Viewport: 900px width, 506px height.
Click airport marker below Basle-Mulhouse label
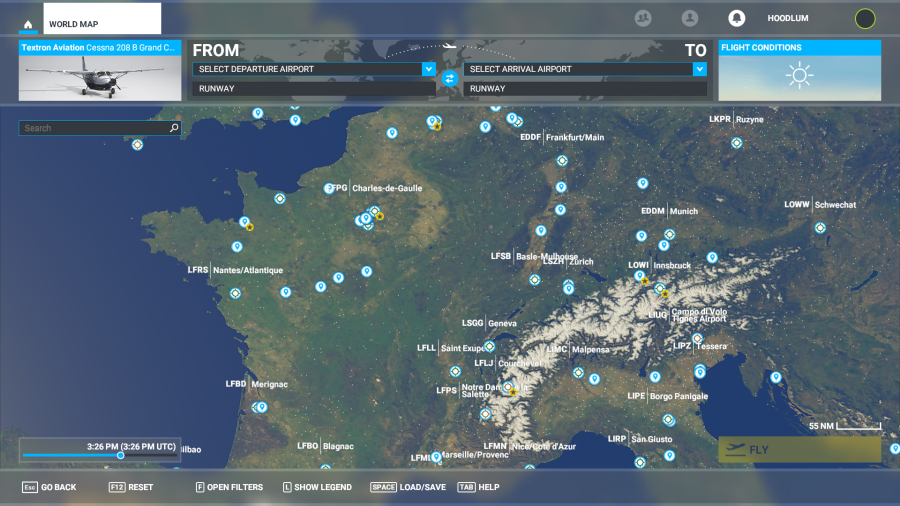coord(534,280)
